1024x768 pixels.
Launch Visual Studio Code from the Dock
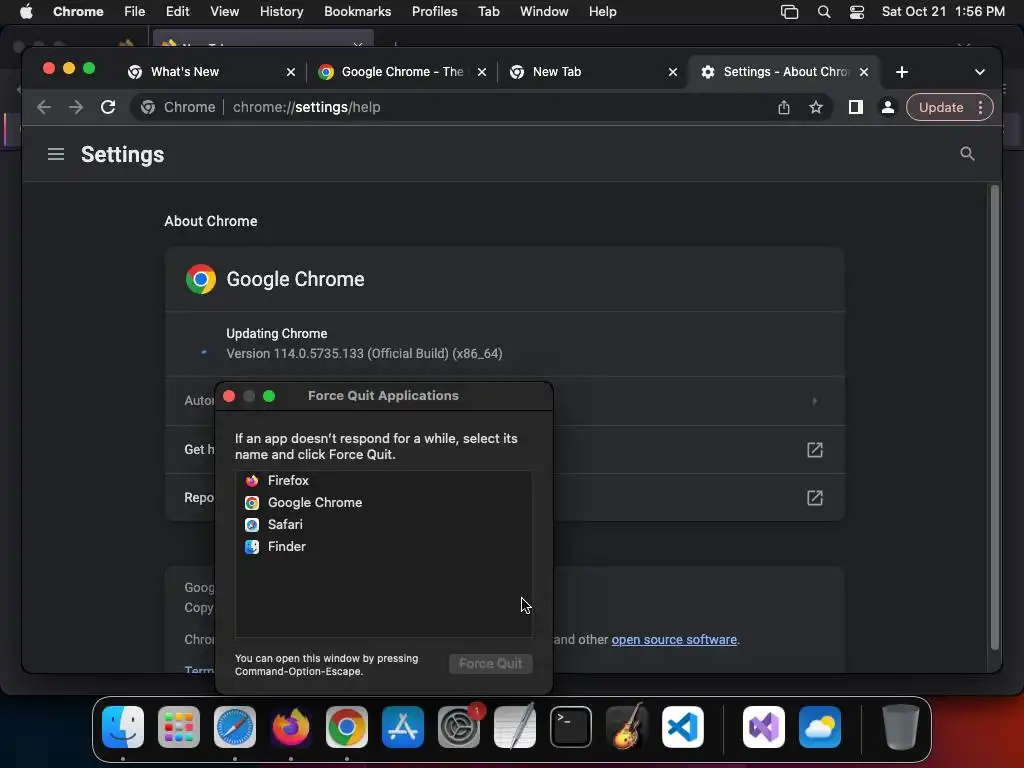point(683,727)
